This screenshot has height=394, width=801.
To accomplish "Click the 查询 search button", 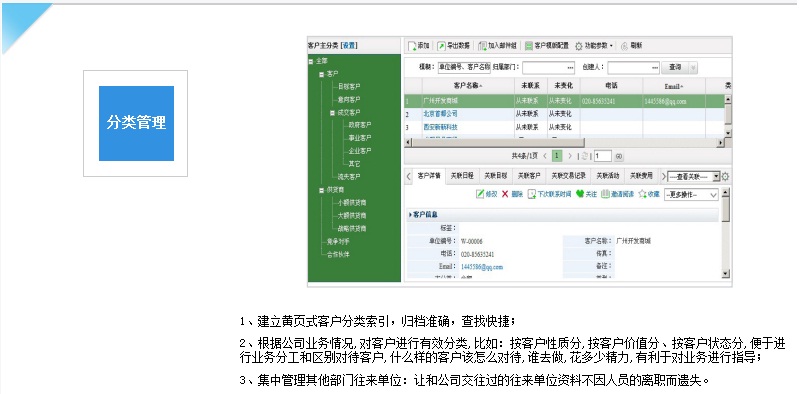I will point(675,67).
